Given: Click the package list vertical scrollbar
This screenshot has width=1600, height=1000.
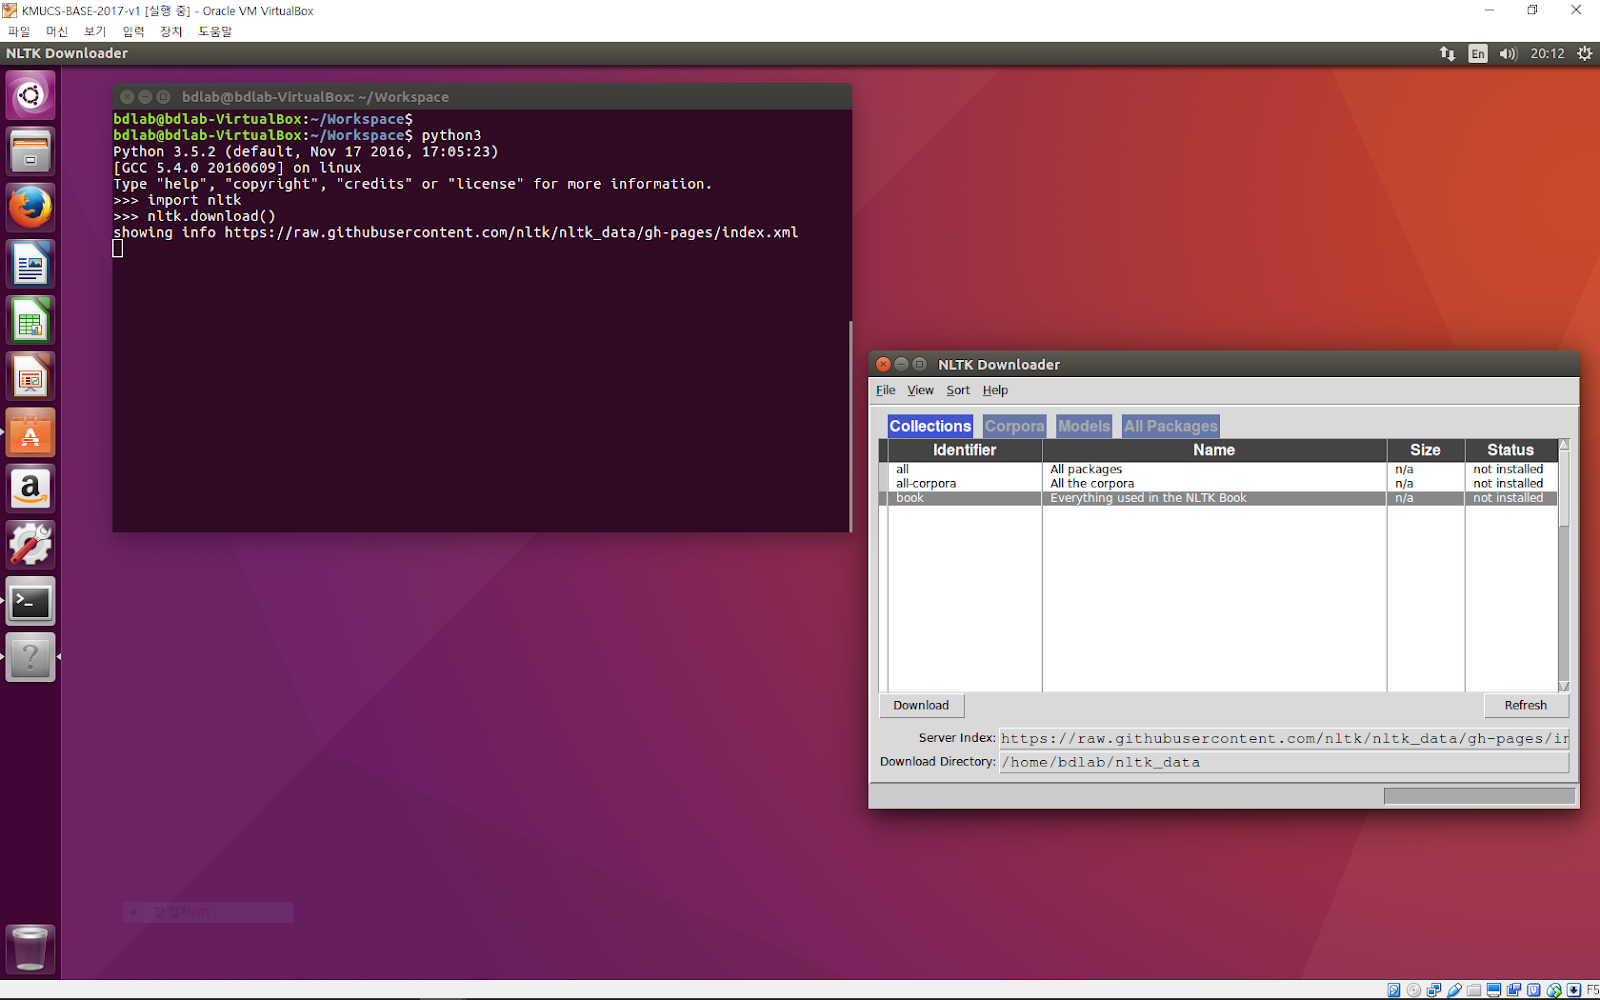Looking at the screenshot, I should (x=1564, y=566).
